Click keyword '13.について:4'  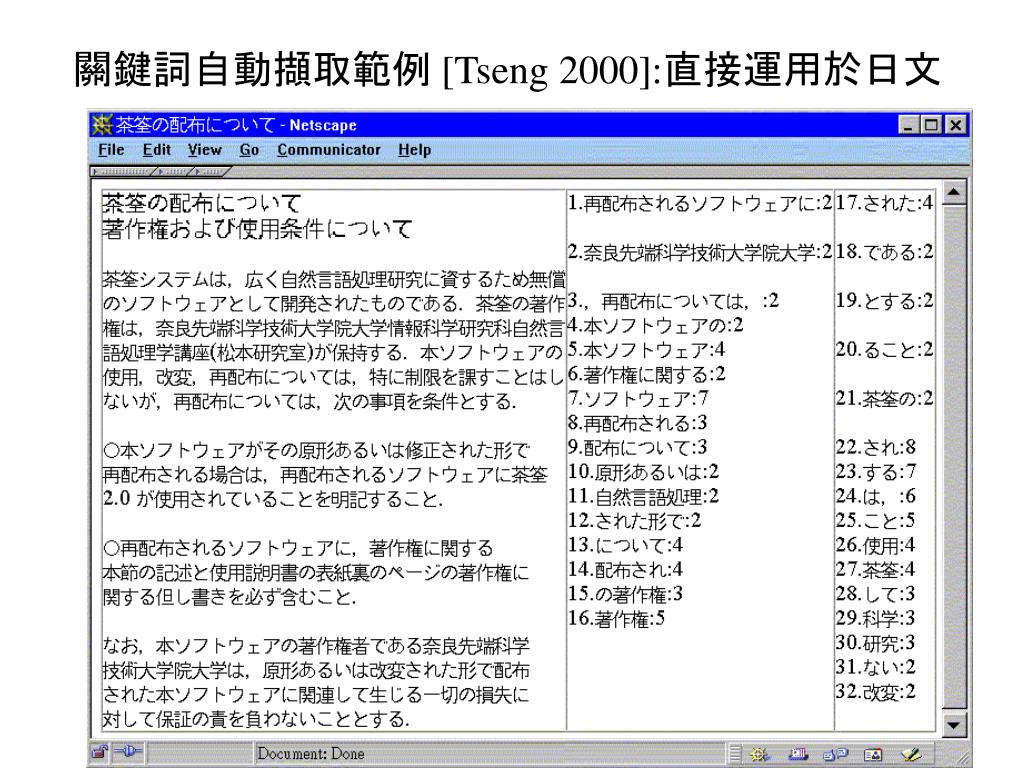[625, 545]
